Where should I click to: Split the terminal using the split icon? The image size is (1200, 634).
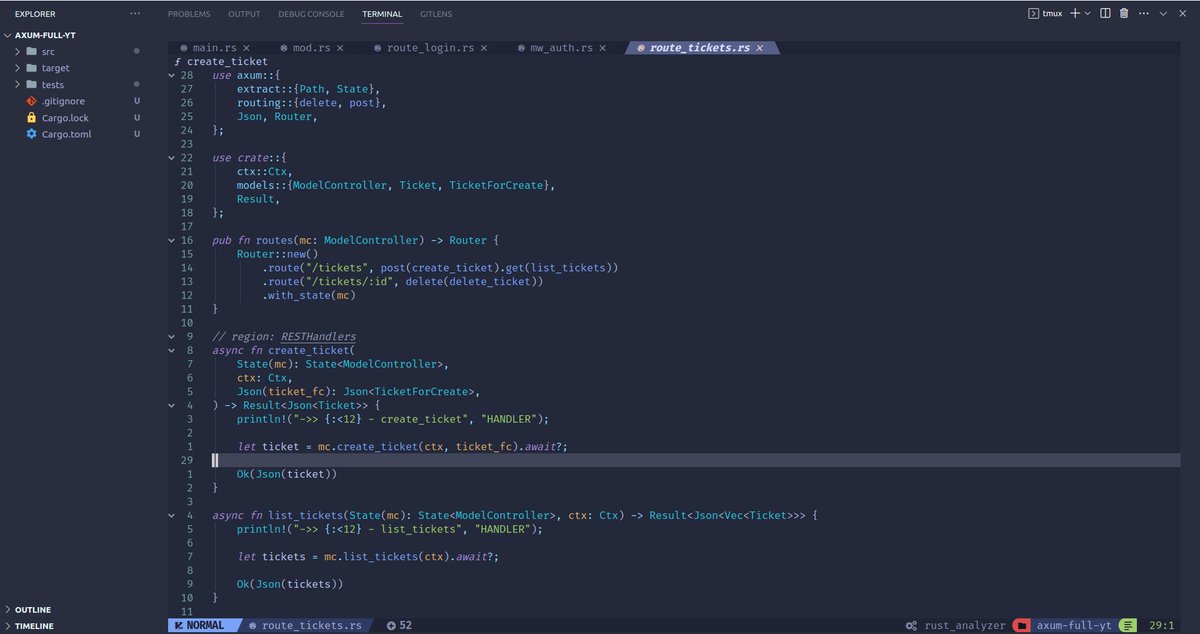[1106, 13]
